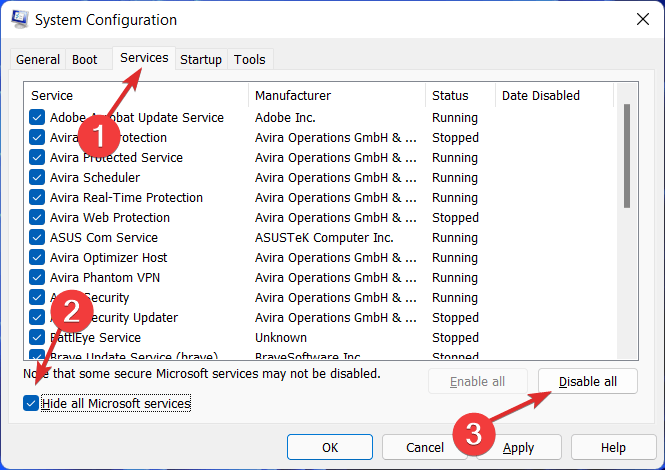Click the OK button
Screen dimensions: 665x470
pyautogui.click(x=329, y=447)
